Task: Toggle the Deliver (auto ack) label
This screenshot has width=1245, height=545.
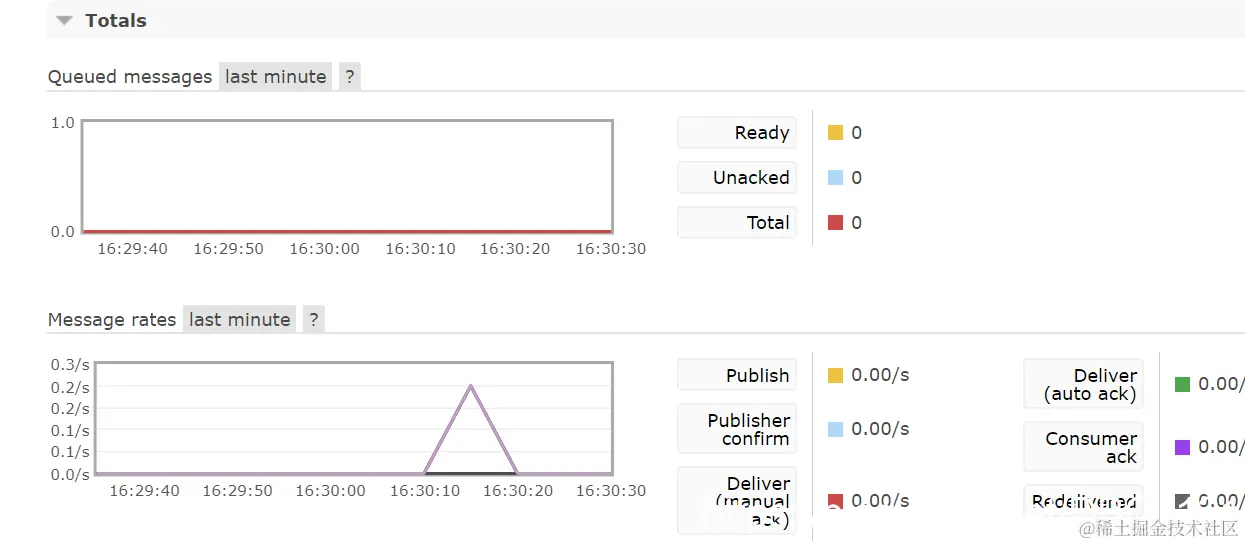Action: (1083, 384)
